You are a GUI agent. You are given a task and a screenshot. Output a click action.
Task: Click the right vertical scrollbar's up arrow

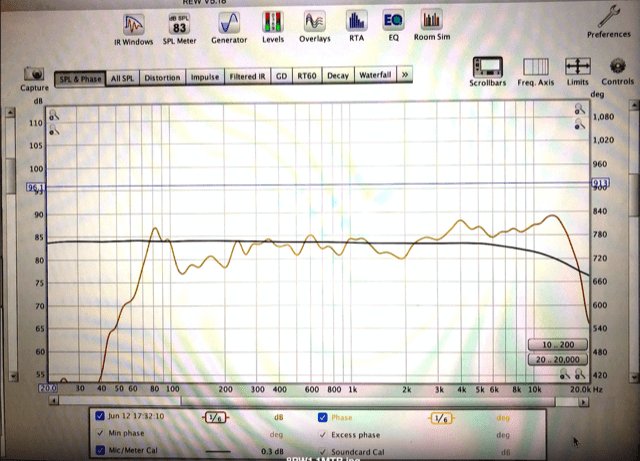click(x=633, y=105)
